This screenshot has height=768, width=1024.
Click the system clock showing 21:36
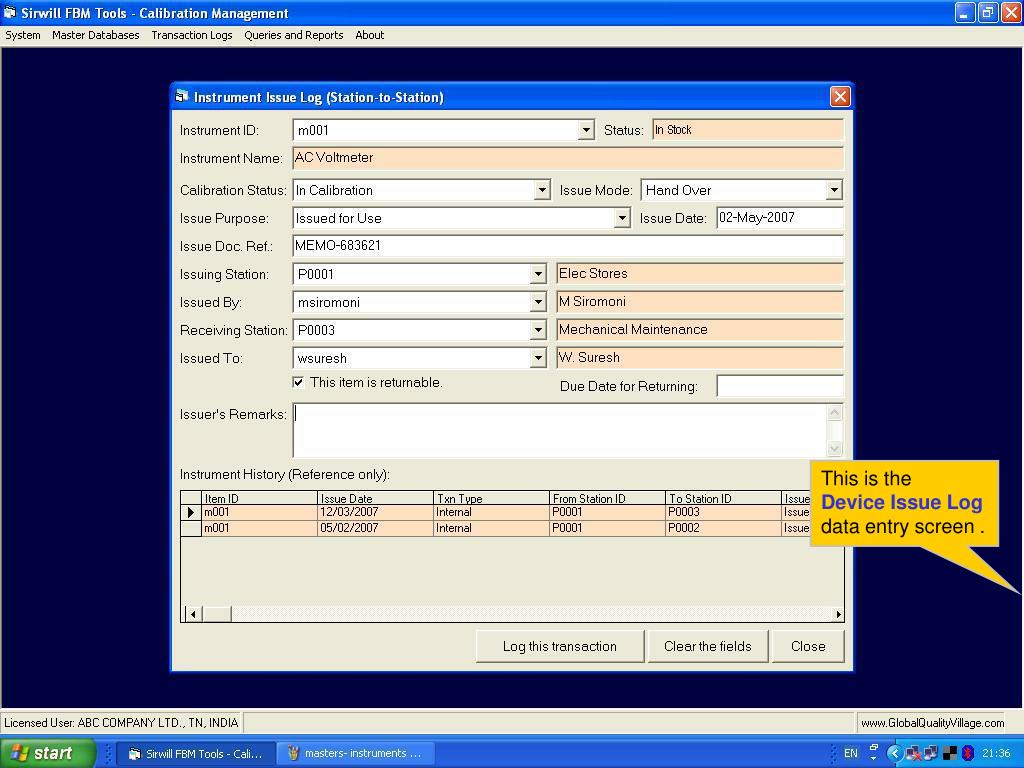pos(996,754)
